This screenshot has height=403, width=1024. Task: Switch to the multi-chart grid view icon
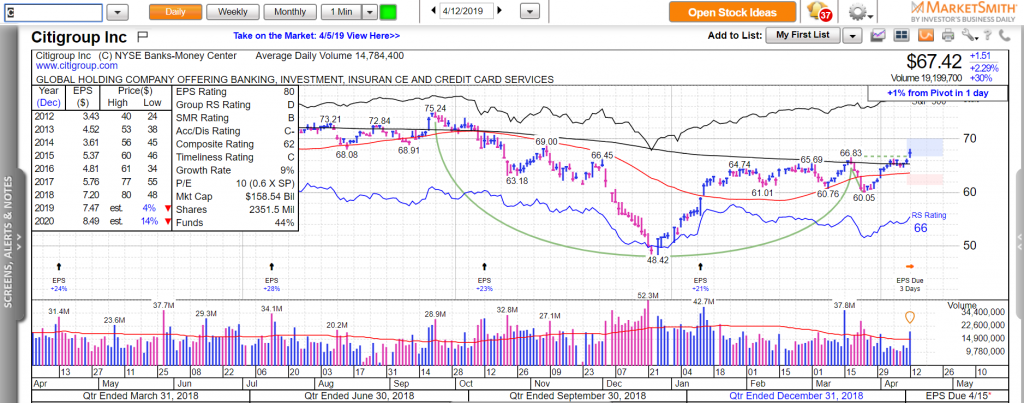(x=899, y=35)
